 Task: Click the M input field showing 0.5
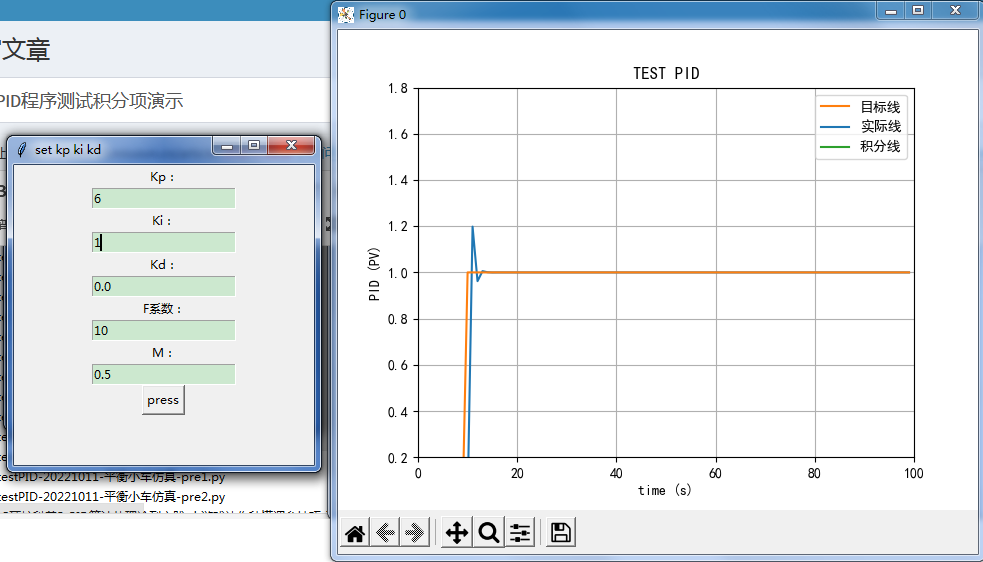click(x=163, y=374)
